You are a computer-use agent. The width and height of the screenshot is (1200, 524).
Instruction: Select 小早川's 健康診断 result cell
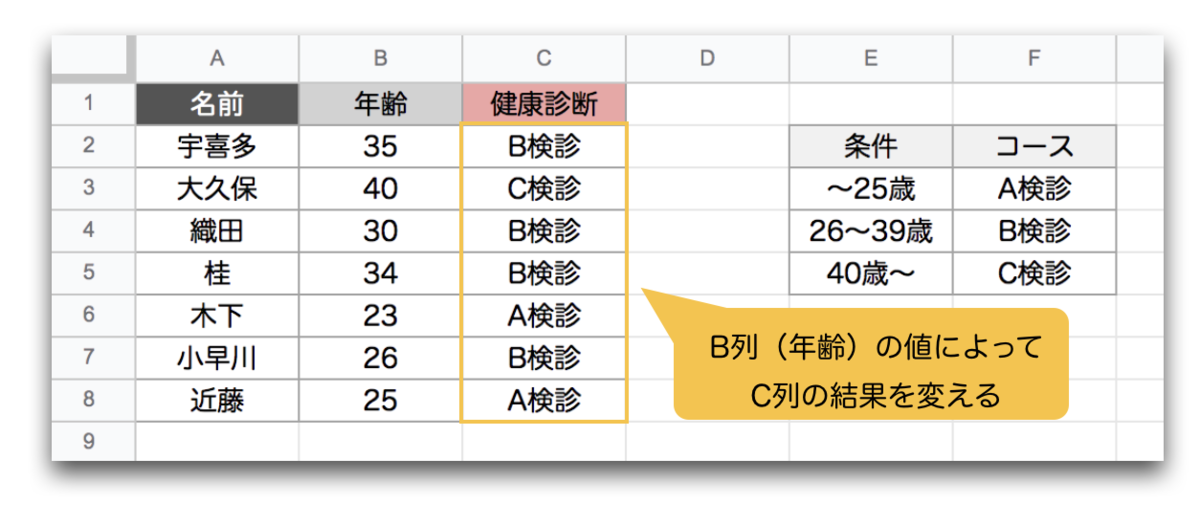(x=545, y=358)
